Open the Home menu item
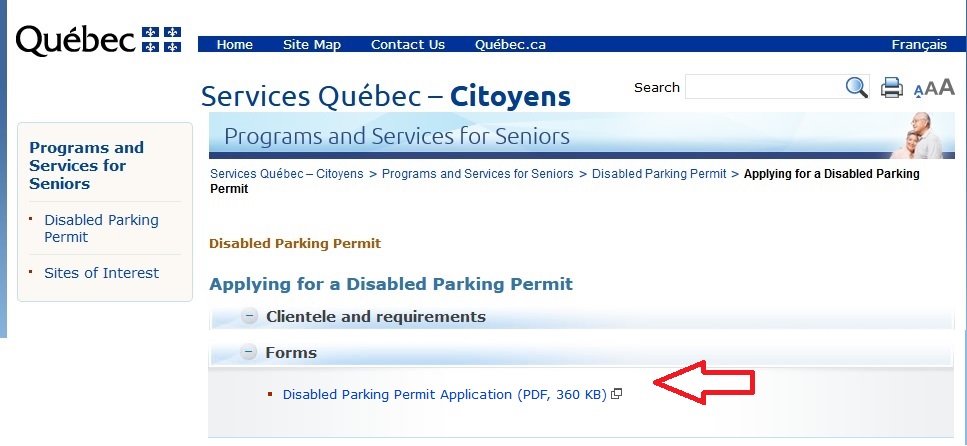This screenshot has height=446, width=967. [235, 45]
